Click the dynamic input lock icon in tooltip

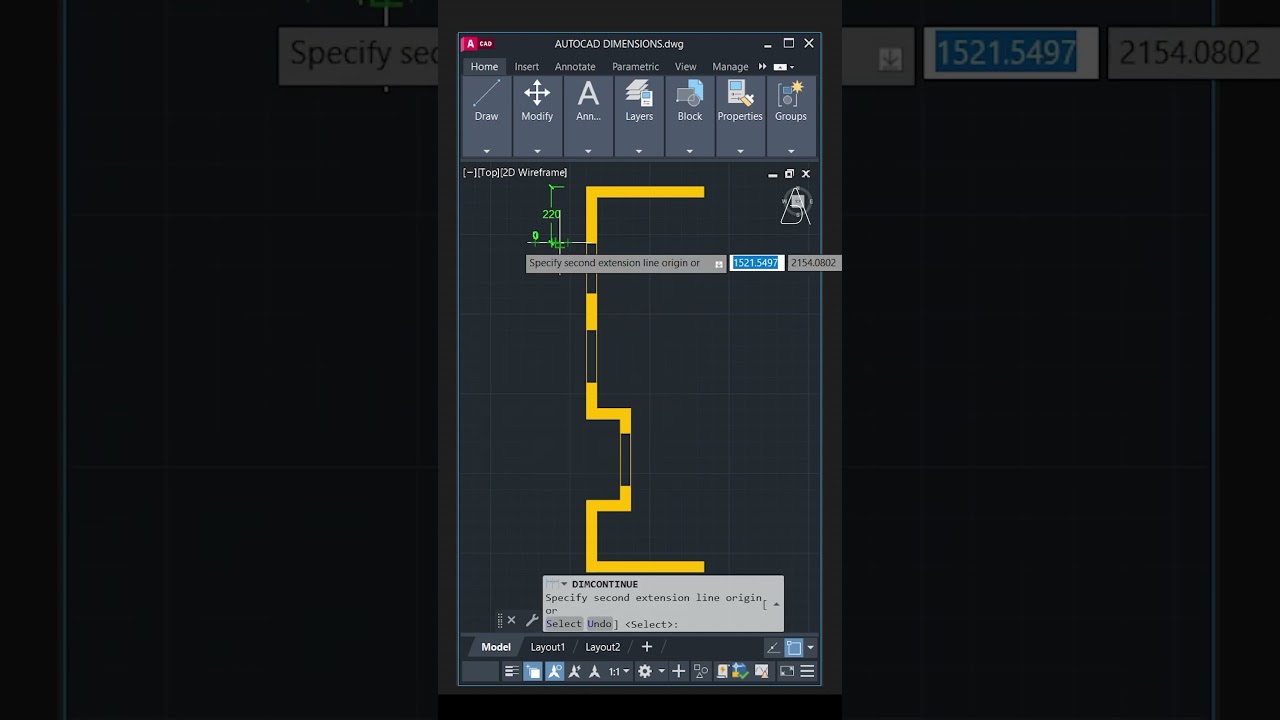pos(718,264)
